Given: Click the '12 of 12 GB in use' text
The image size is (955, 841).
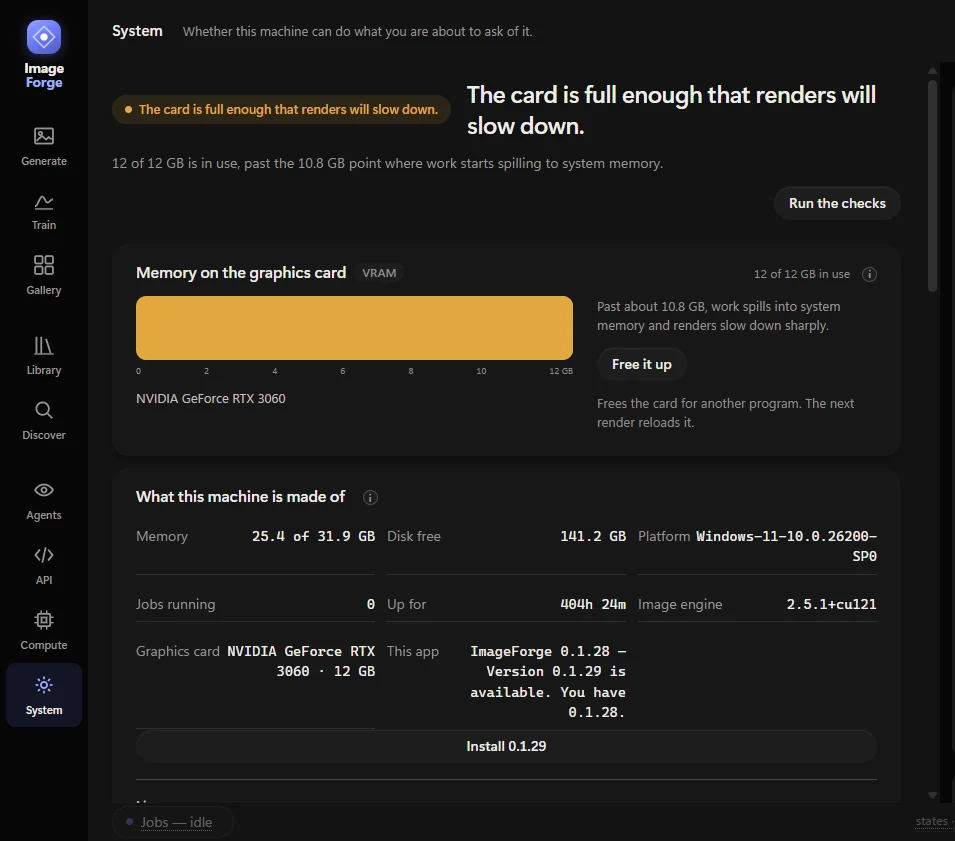Looking at the screenshot, I should pyautogui.click(x=802, y=274).
